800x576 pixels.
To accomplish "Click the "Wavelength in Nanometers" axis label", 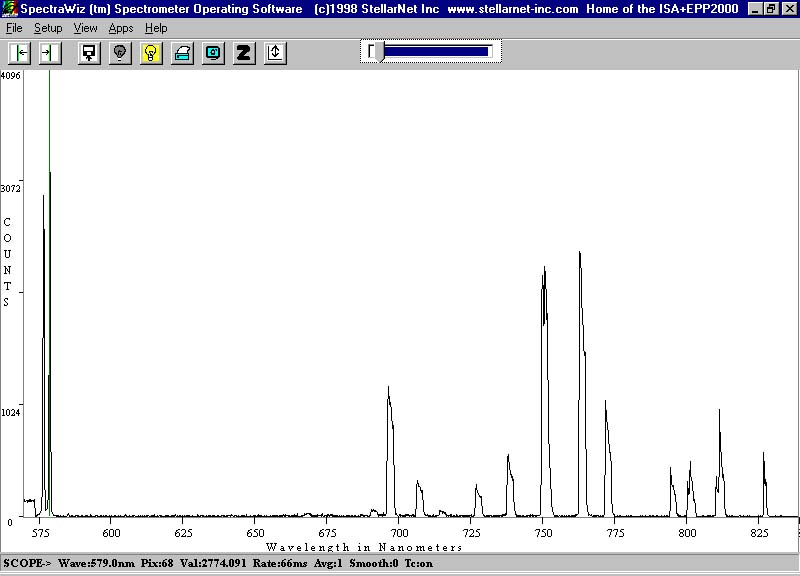I will click(364, 547).
